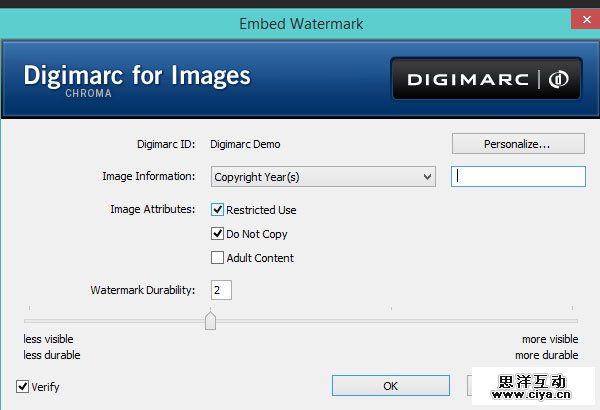Click the Personalize... button
This screenshot has width=600, height=410.
[518, 144]
